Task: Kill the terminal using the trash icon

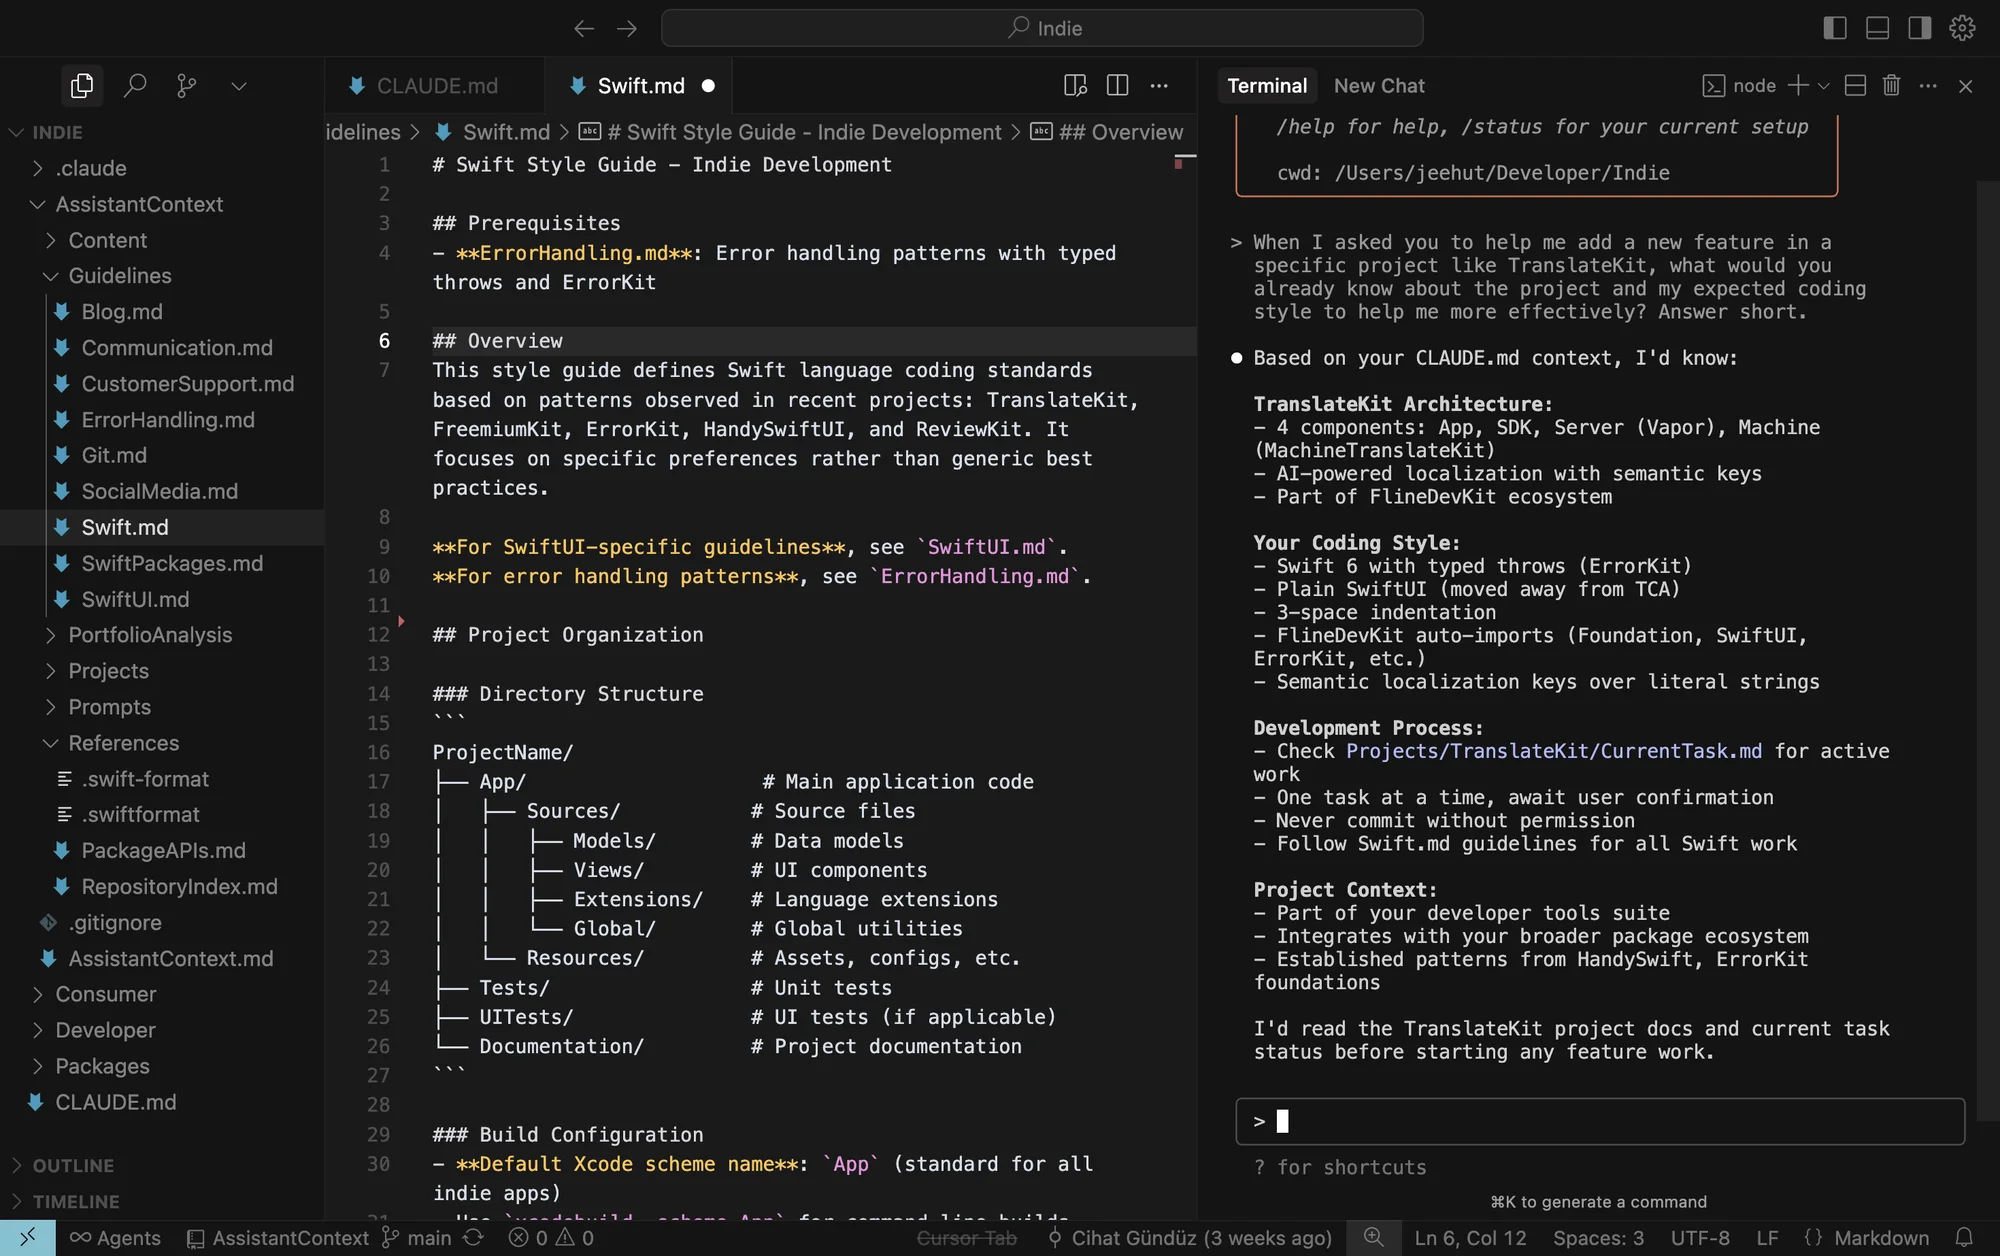Action: (1890, 86)
